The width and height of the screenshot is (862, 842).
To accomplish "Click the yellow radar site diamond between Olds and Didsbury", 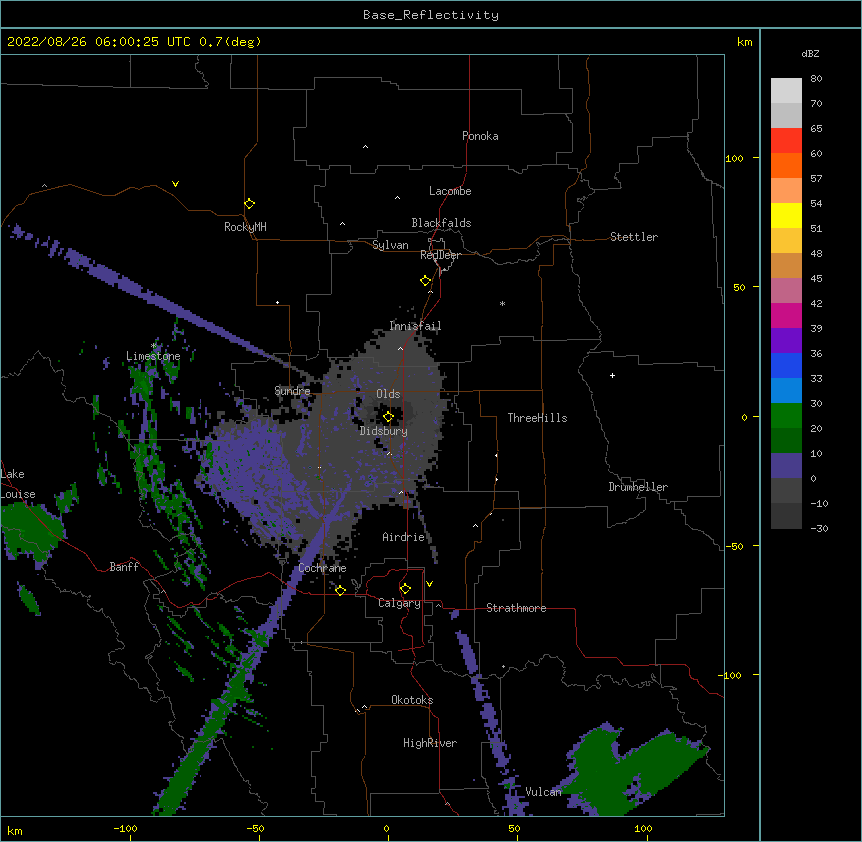I will click(388, 417).
